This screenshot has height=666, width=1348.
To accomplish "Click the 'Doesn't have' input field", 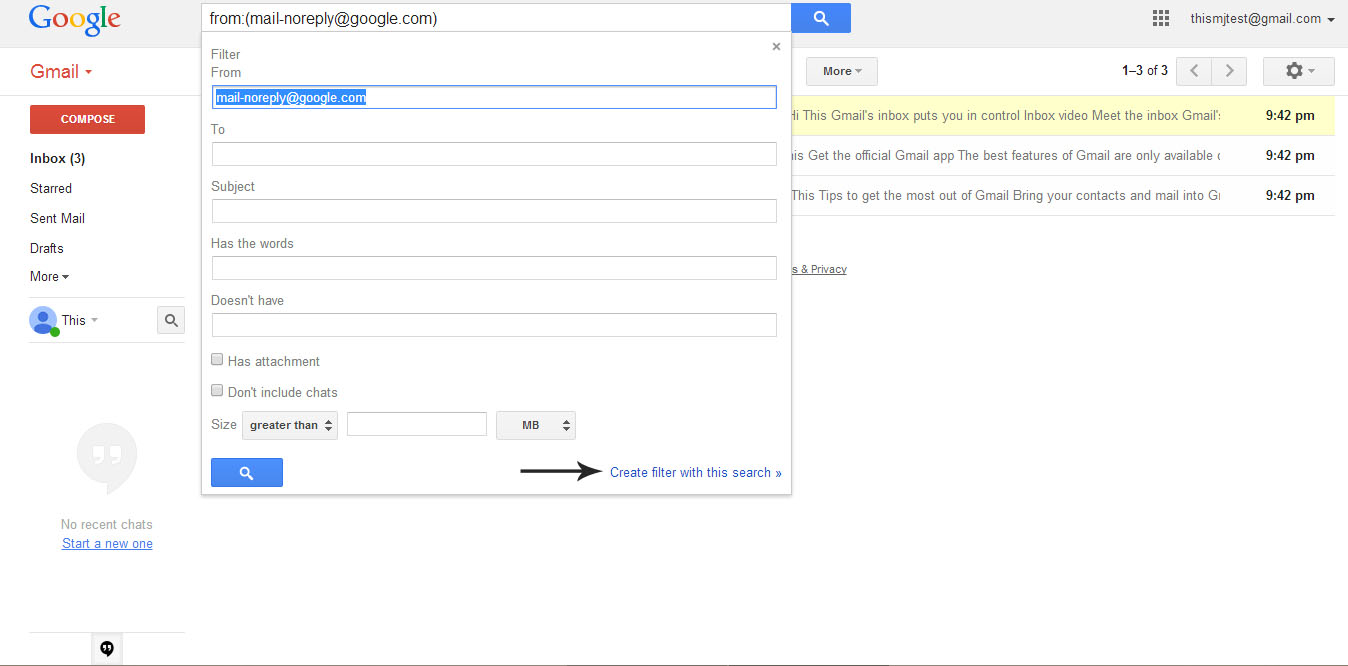I will (494, 325).
